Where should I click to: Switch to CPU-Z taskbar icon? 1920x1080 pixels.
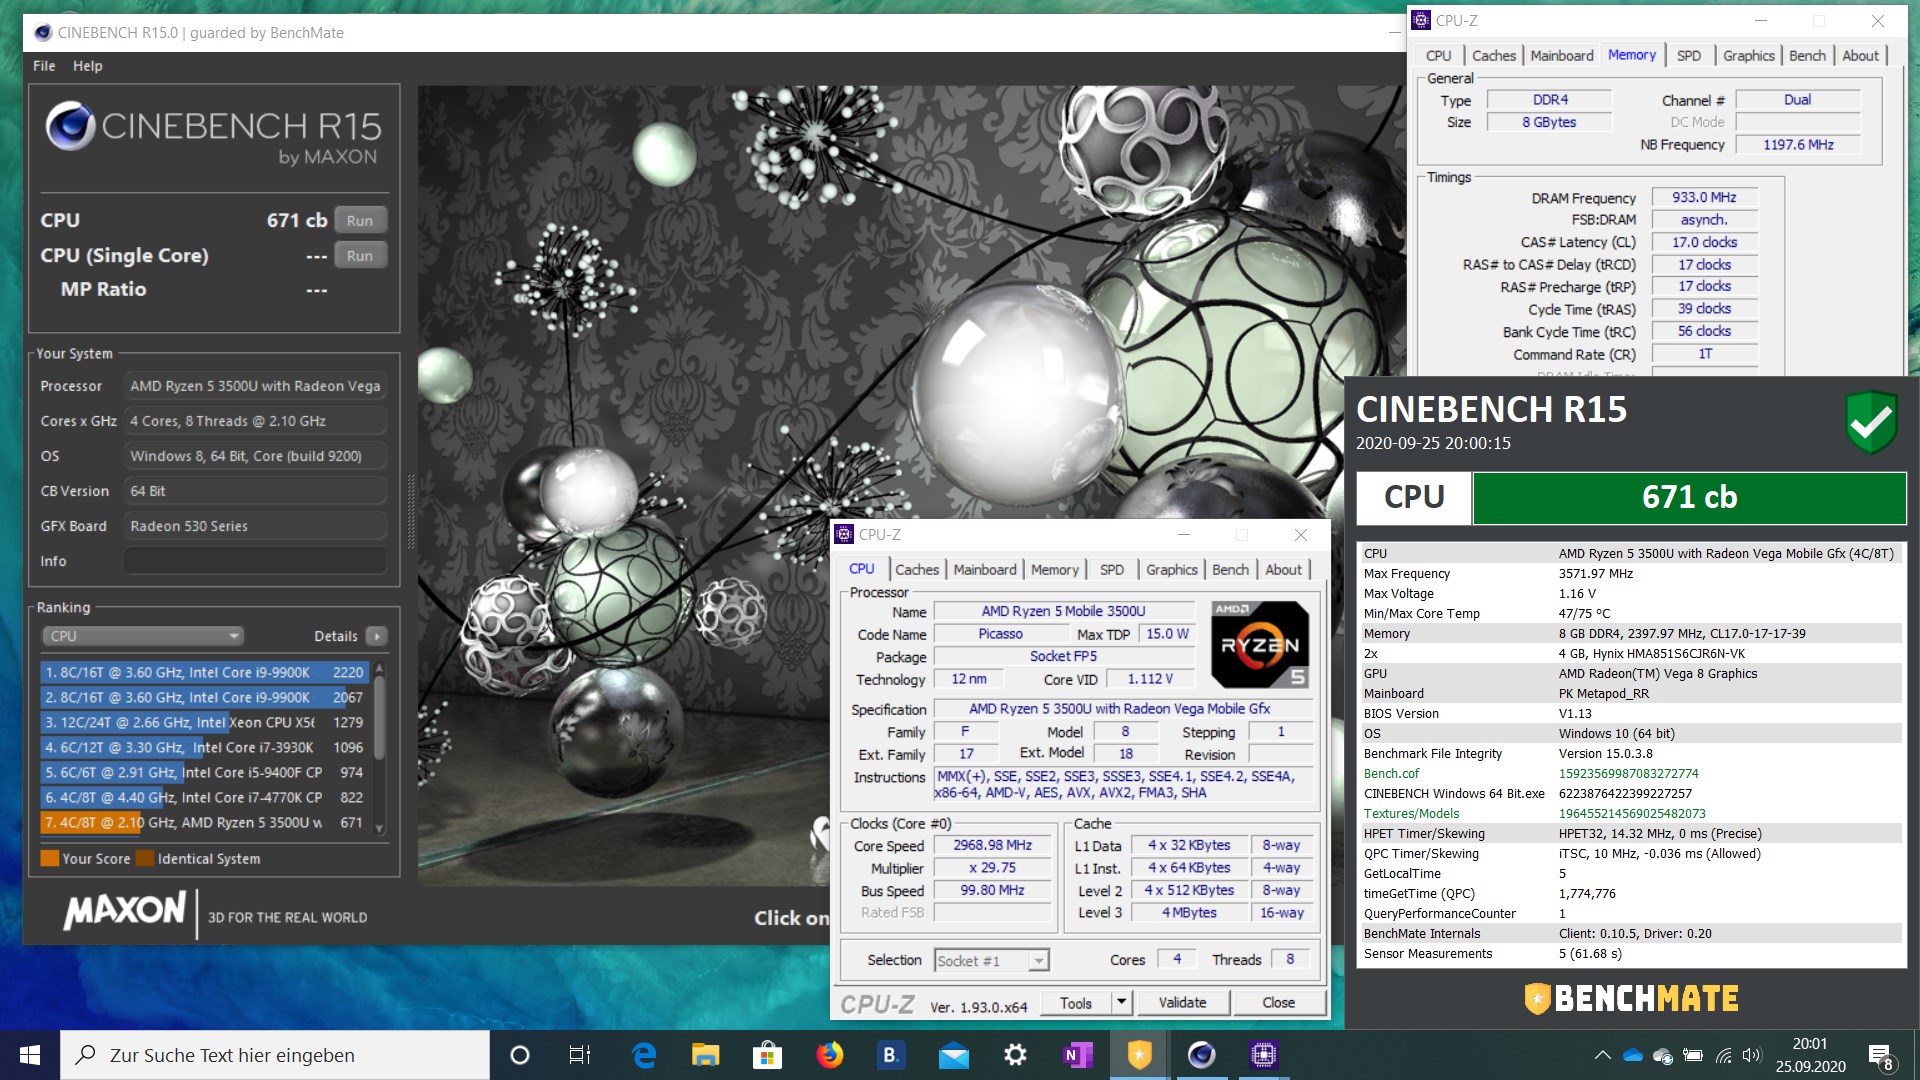coord(1263,1055)
